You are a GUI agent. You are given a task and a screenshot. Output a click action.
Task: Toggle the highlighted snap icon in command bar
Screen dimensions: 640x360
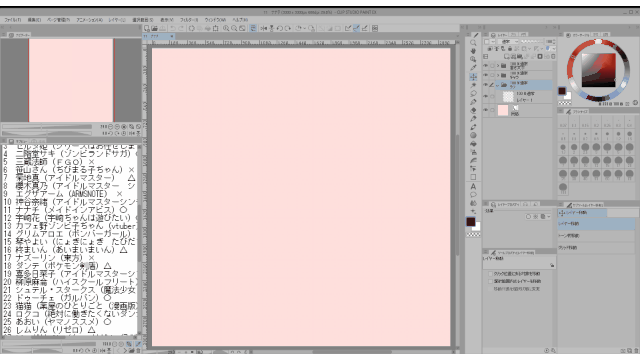click(356, 28)
